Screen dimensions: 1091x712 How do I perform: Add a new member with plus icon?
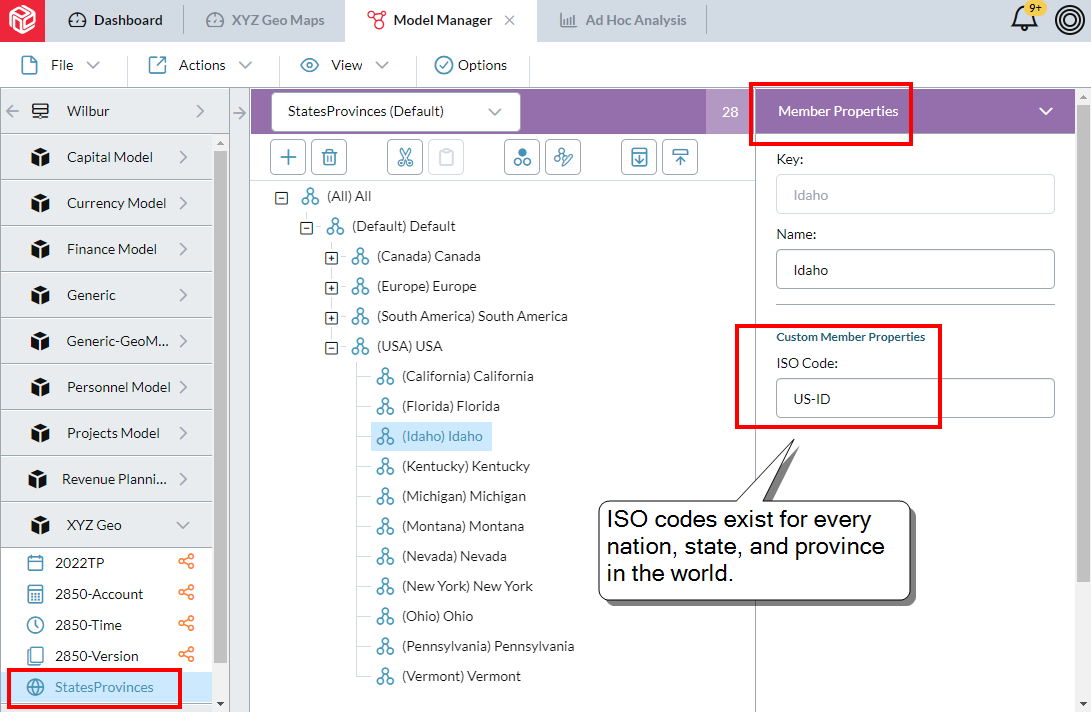pos(288,157)
